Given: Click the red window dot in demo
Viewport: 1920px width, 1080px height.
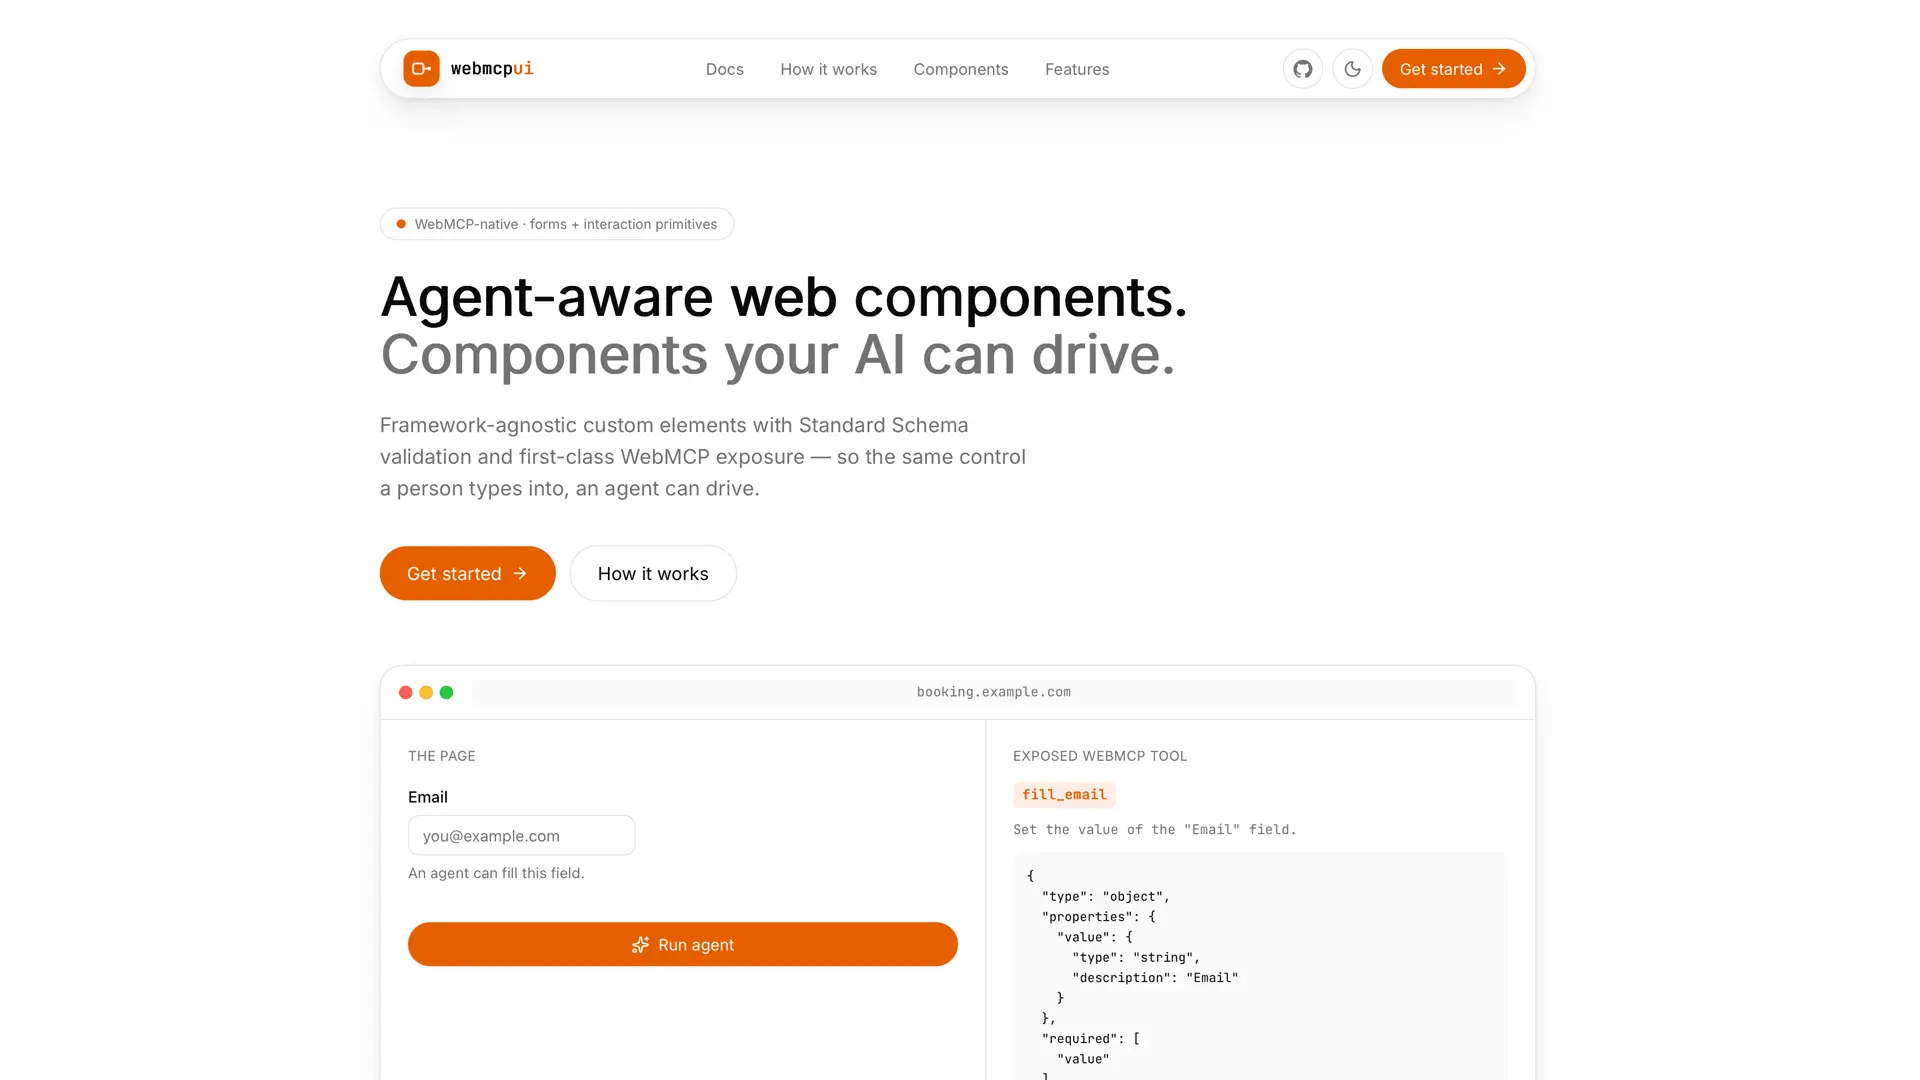Looking at the screenshot, I should pos(405,692).
